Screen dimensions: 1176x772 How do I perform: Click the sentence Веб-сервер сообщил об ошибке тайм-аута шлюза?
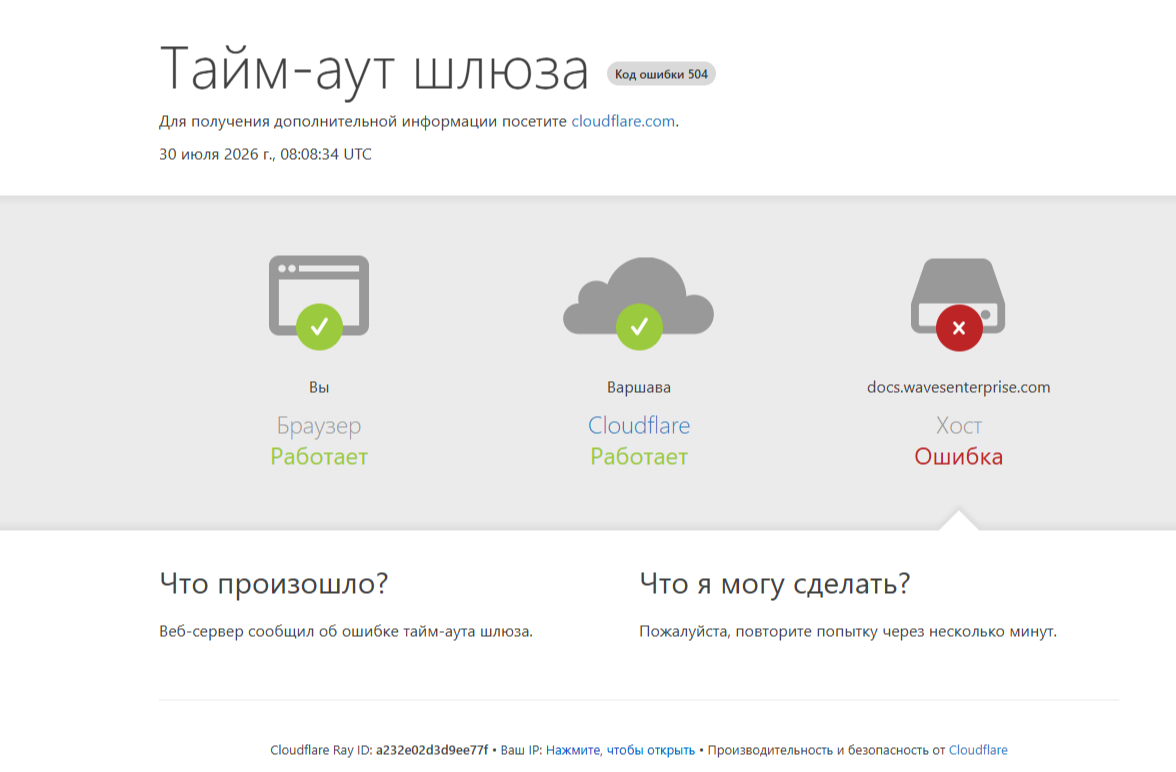point(346,631)
